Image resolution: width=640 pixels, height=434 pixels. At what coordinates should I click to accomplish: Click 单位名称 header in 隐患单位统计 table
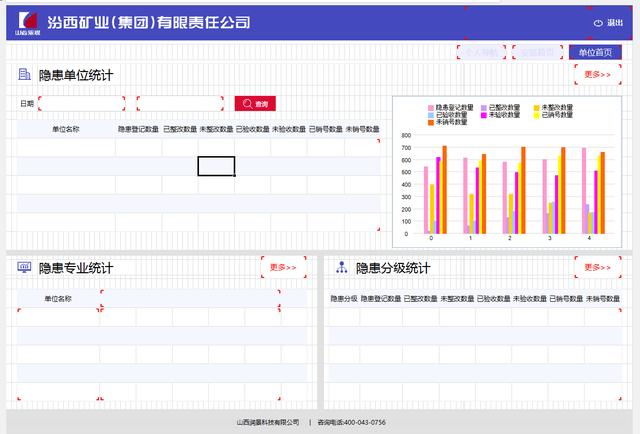[x=66, y=129]
